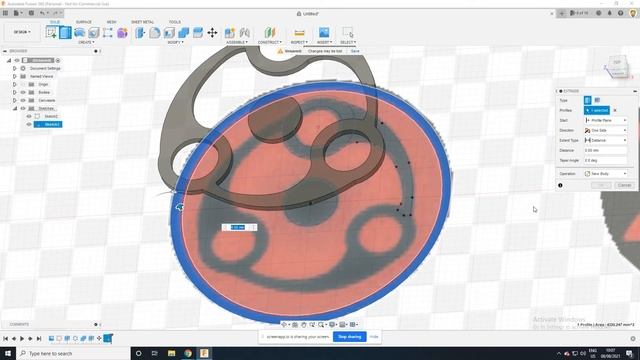
Task: Click the Stop sharing button
Action: click(x=350, y=337)
